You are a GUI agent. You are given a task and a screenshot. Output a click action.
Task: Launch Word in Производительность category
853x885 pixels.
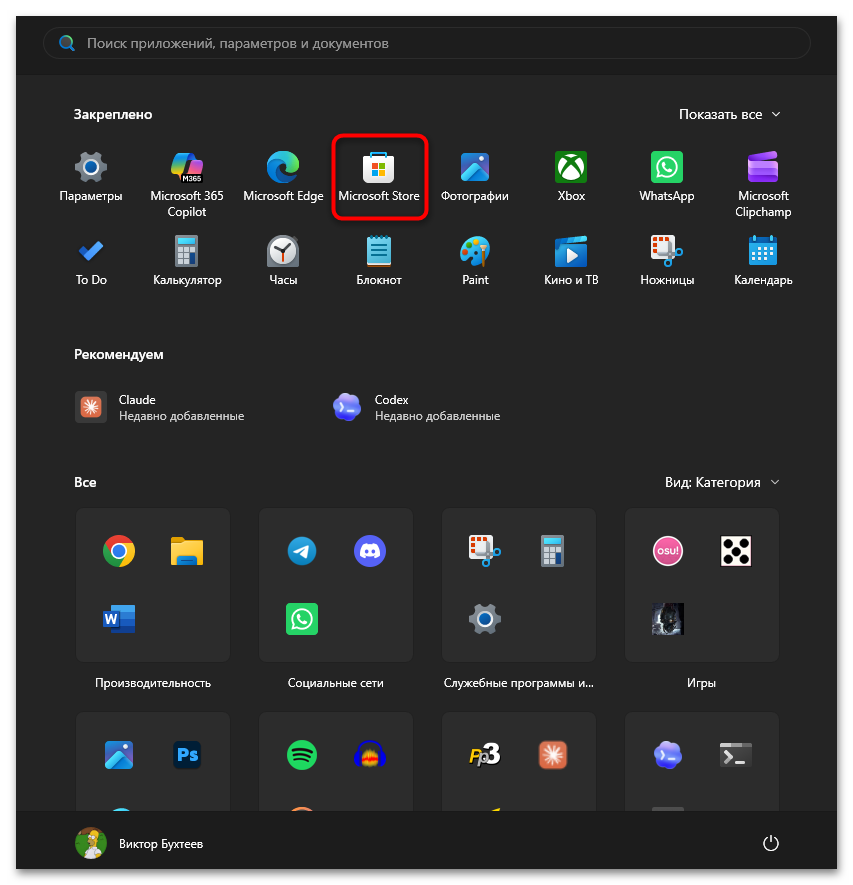[x=119, y=619]
